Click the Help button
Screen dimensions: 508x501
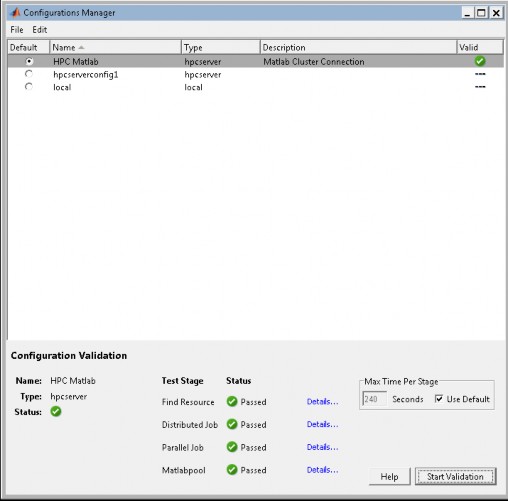pos(389,477)
